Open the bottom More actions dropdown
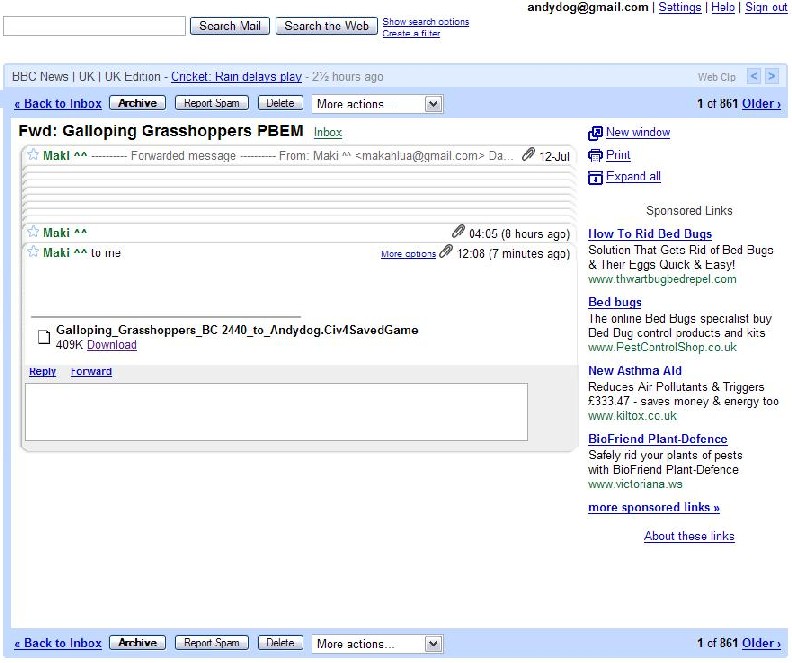This screenshot has height=663, width=792. (377, 644)
